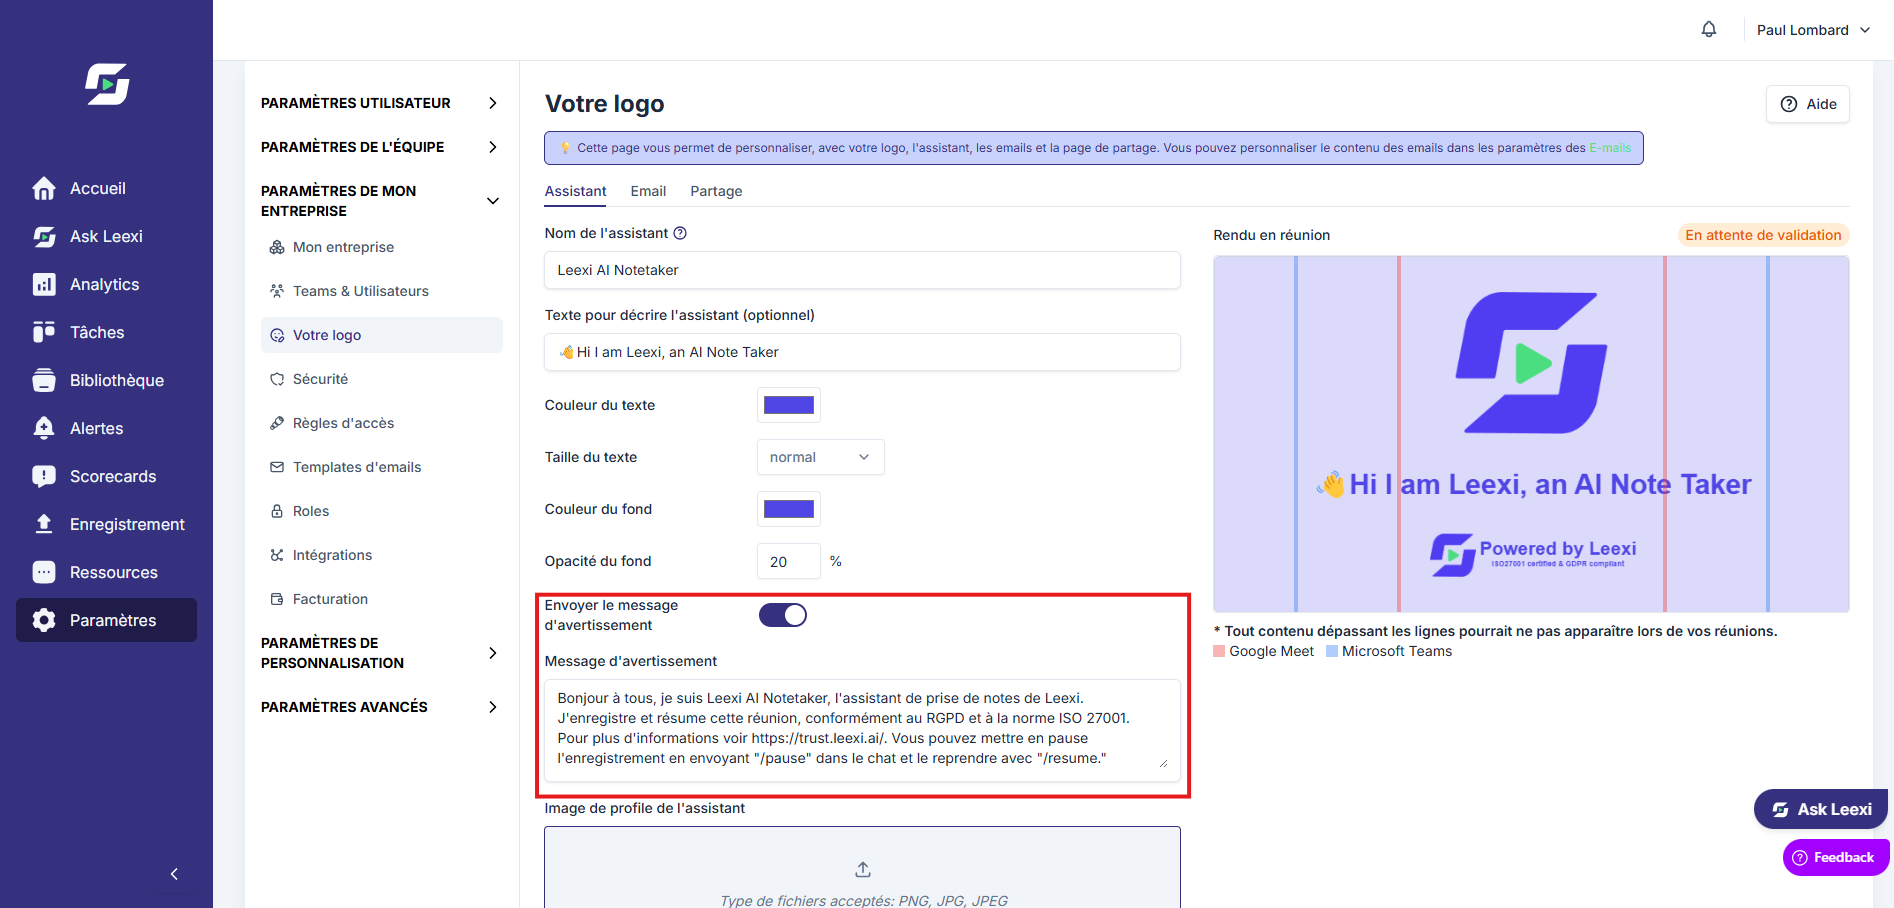The width and height of the screenshot is (1894, 908).
Task: Click the Feedback button
Action: click(x=1836, y=857)
